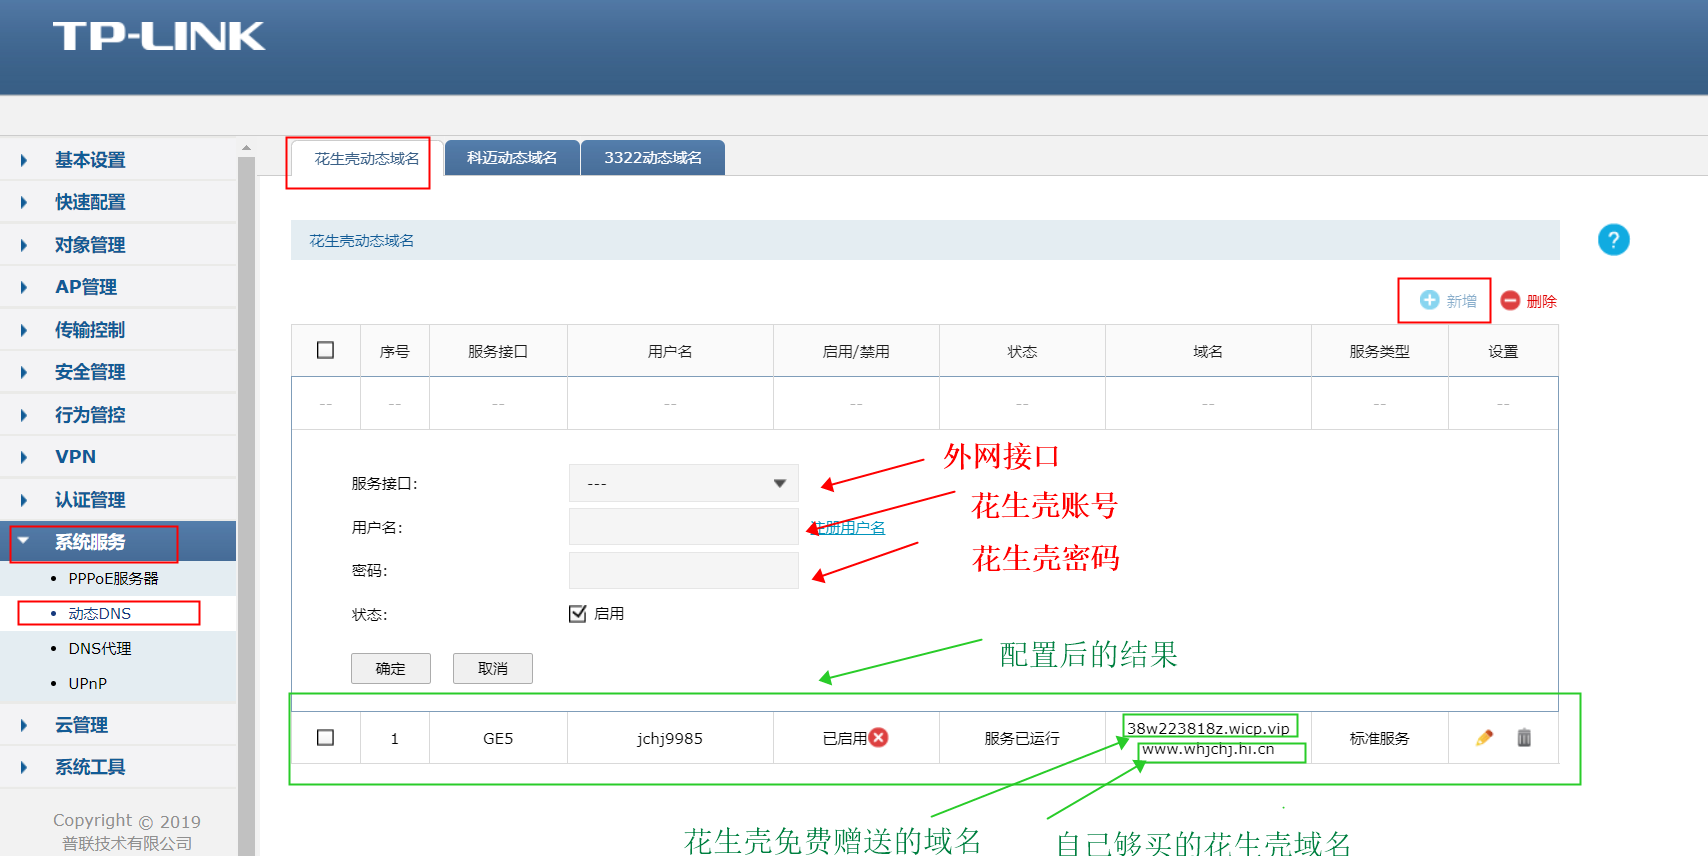The image size is (1708, 856).
Task: Open DNS代理 in the sidebar
Action: pos(100,648)
